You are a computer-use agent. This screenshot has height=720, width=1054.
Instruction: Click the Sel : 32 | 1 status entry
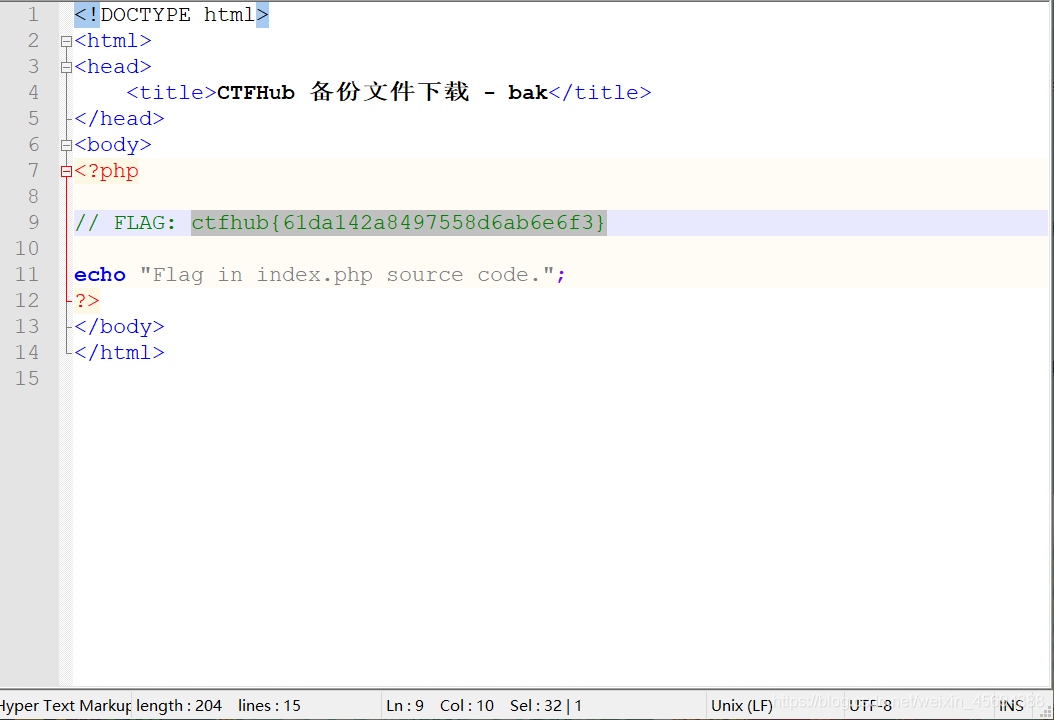546,706
